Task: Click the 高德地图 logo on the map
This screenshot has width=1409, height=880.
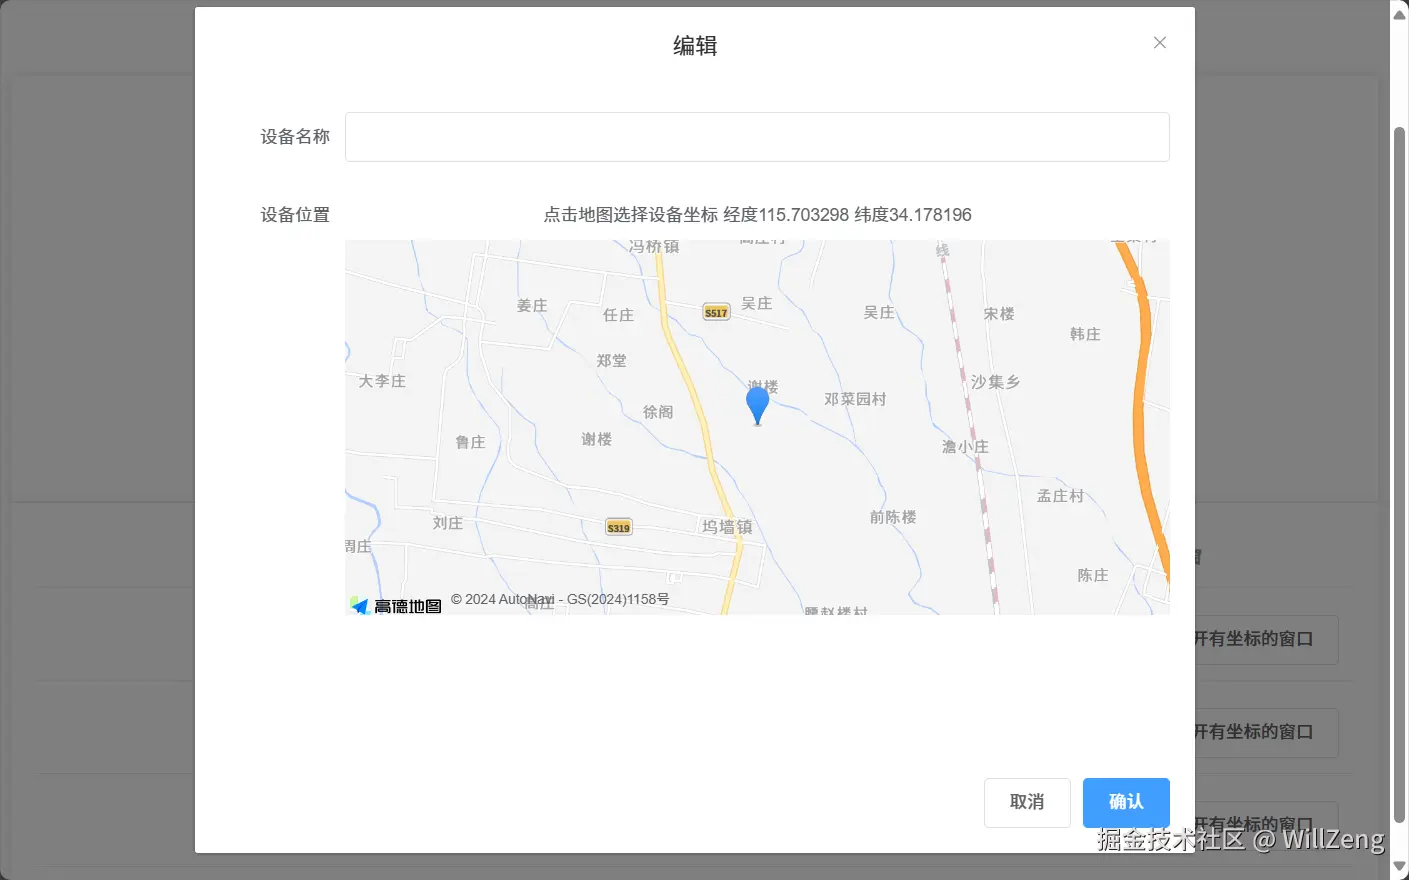Action: (x=396, y=606)
